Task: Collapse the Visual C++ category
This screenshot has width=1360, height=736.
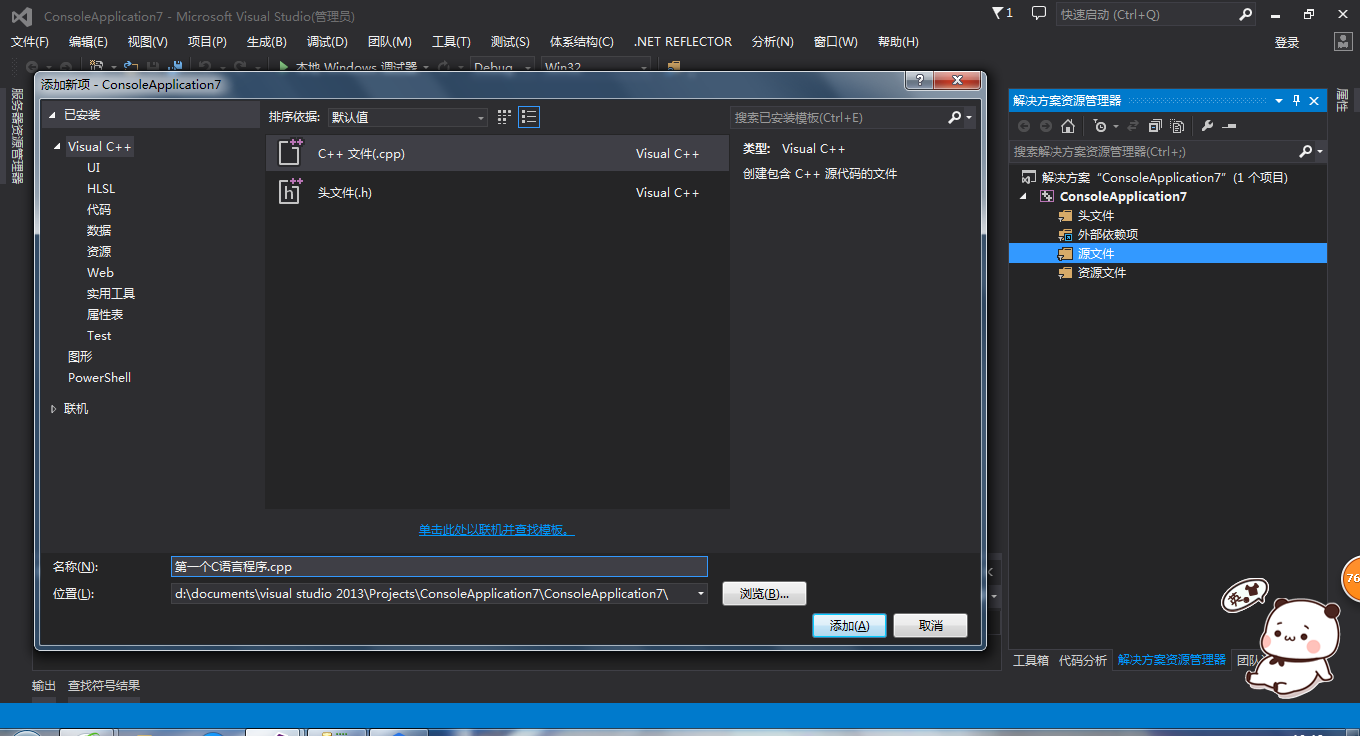Action: click(x=58, y=147)
